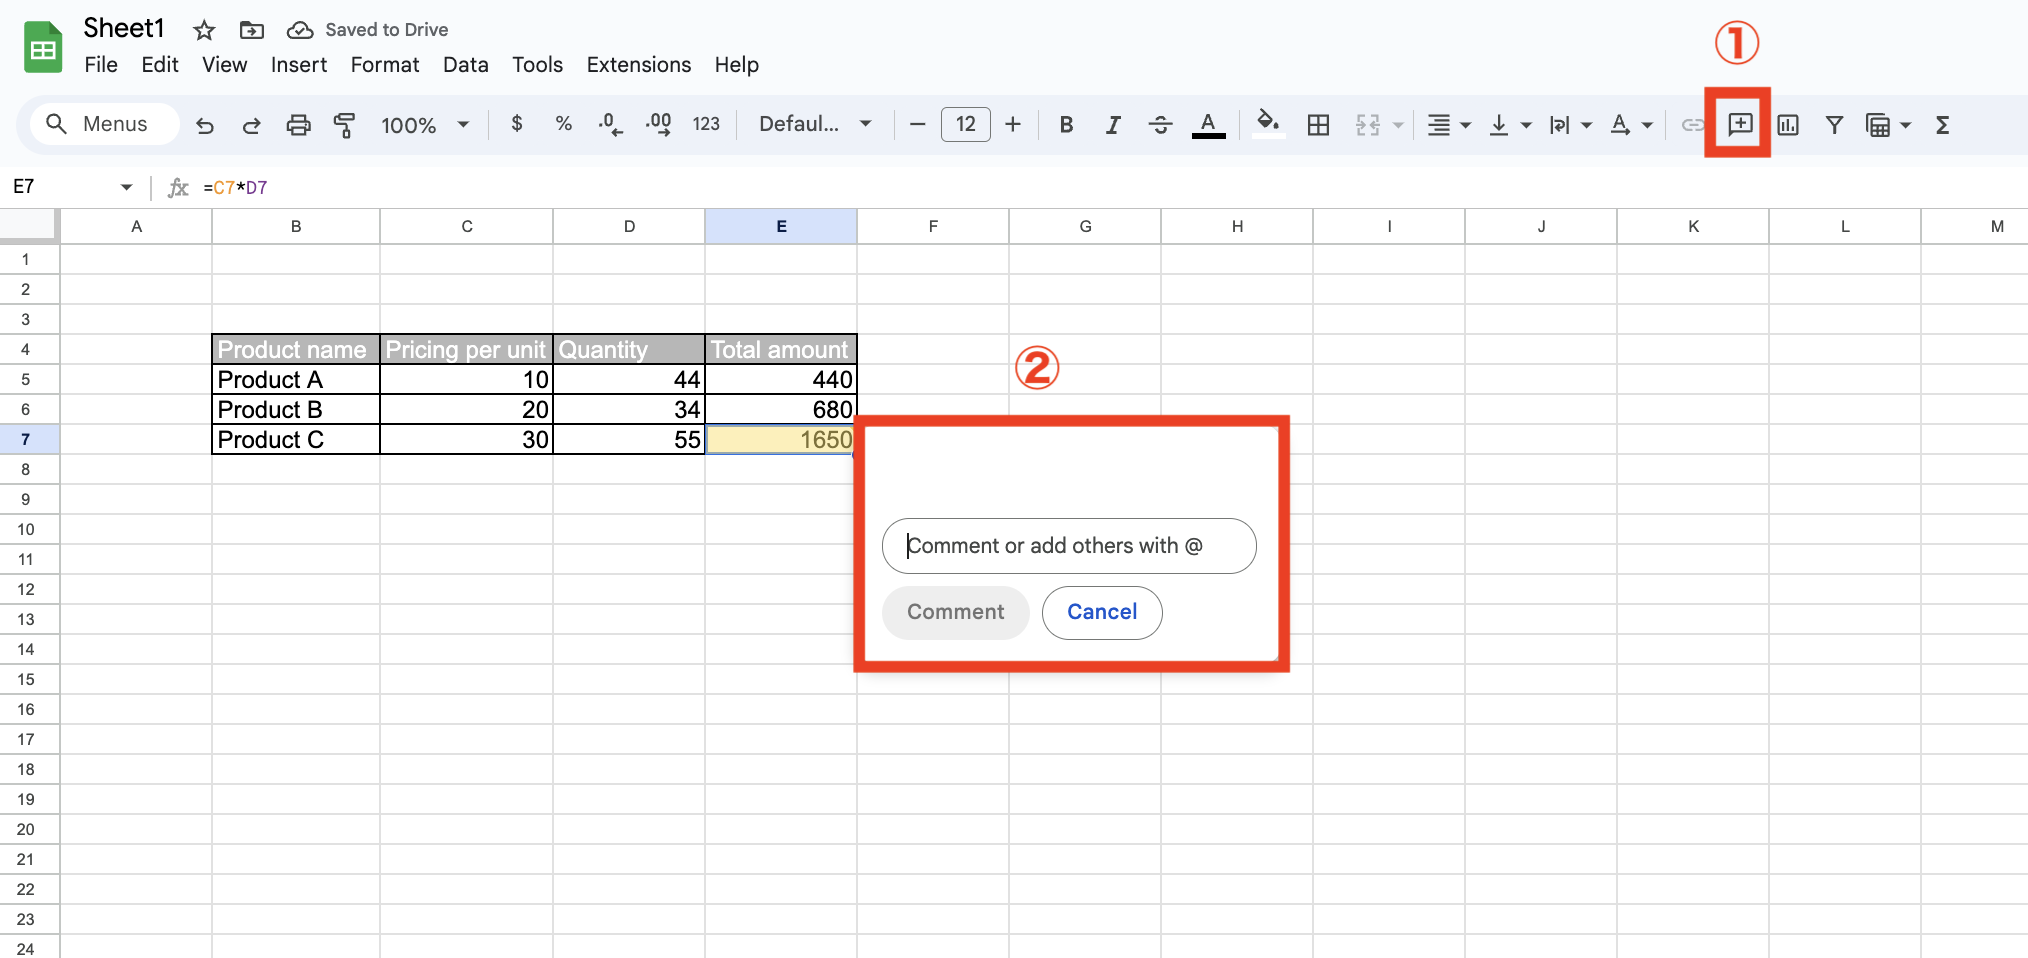Toggle bold formatting
This screenshot has height=958, width=2028.
click(1066, 124)
